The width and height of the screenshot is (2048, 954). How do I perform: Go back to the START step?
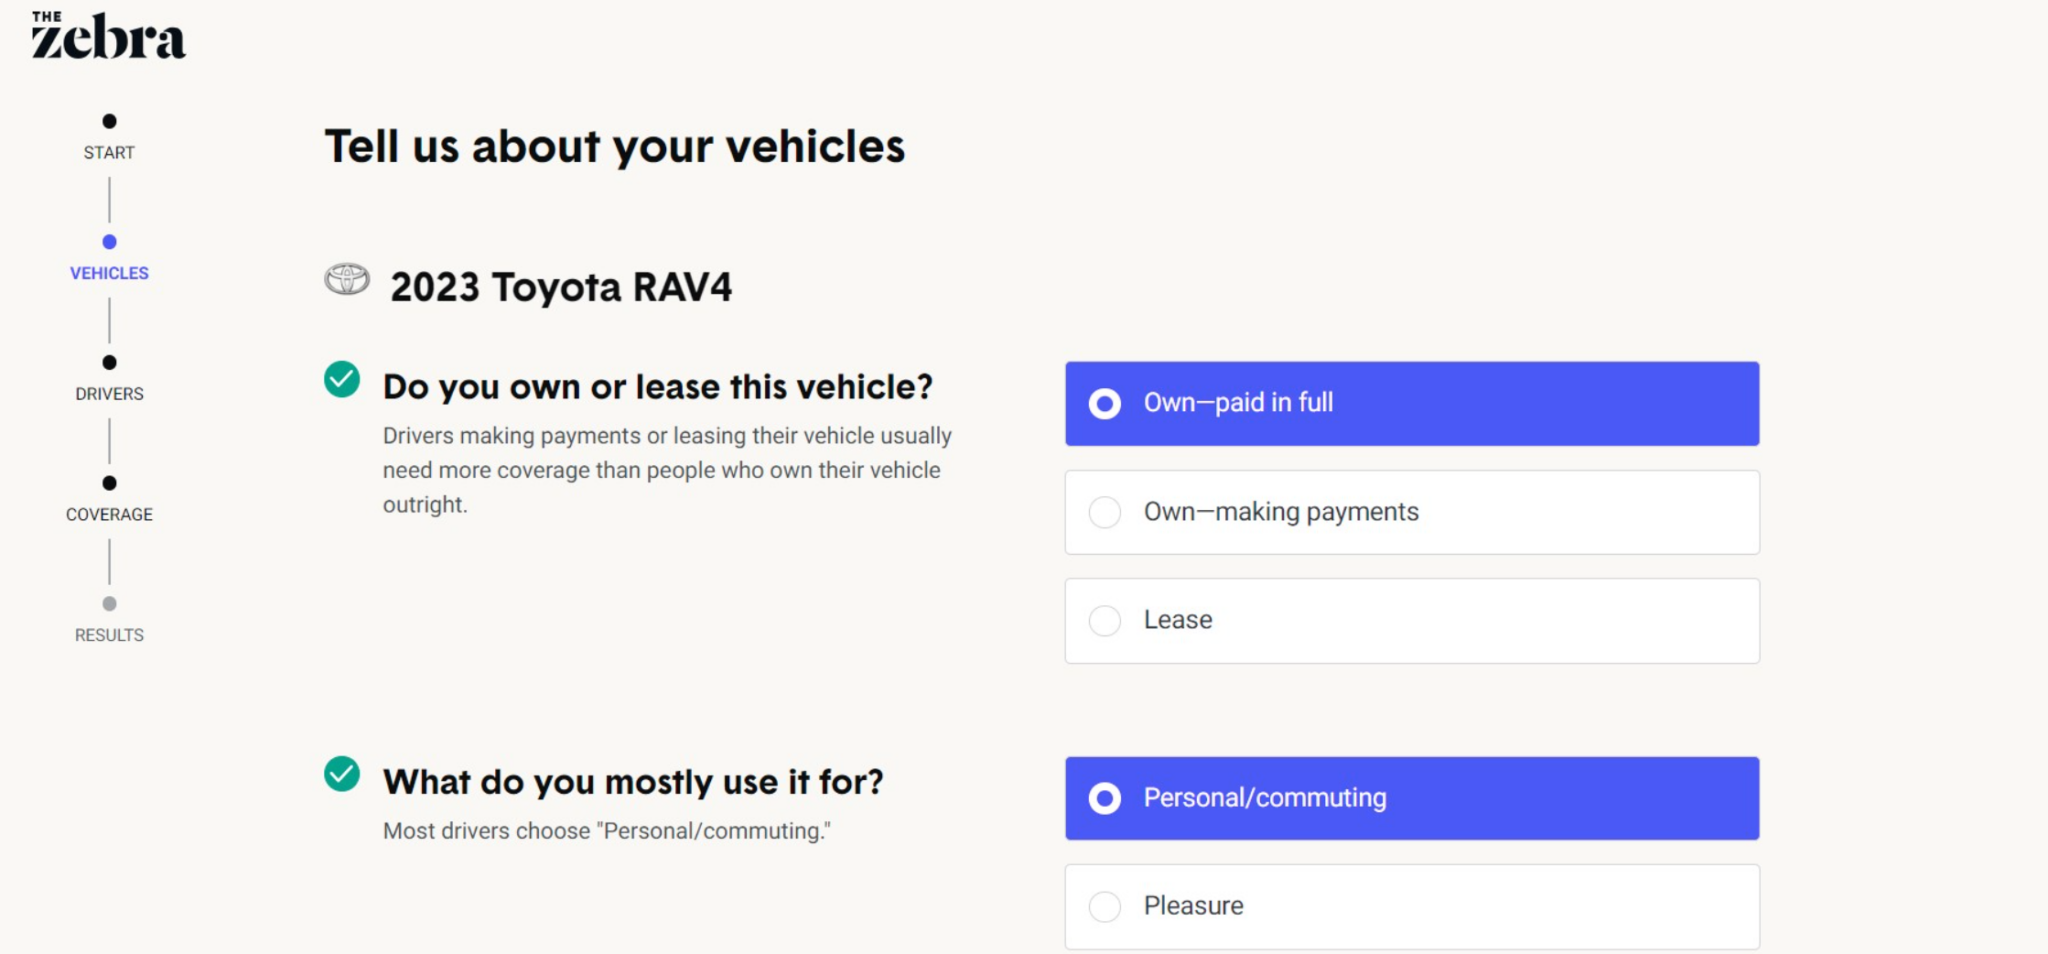(x=109, y=151)
